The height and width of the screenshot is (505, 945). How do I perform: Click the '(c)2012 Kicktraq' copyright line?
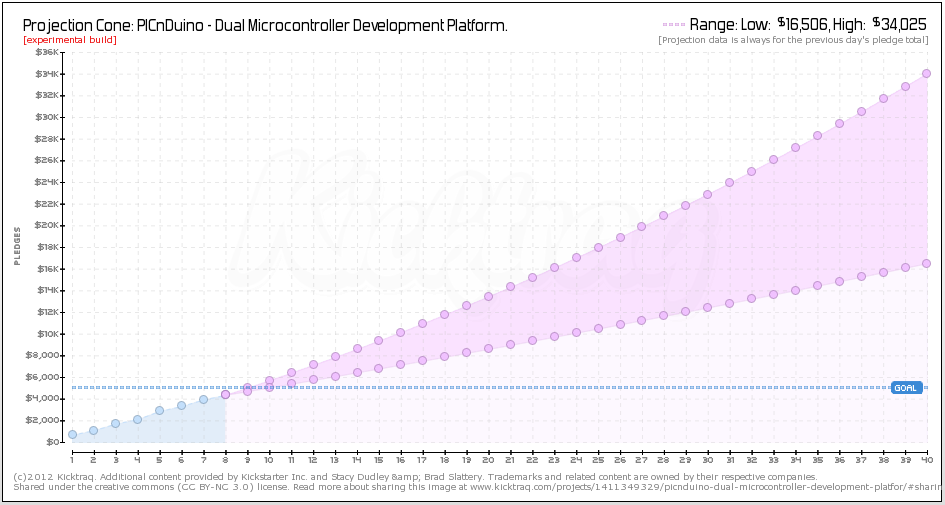(x=416, y=477)
